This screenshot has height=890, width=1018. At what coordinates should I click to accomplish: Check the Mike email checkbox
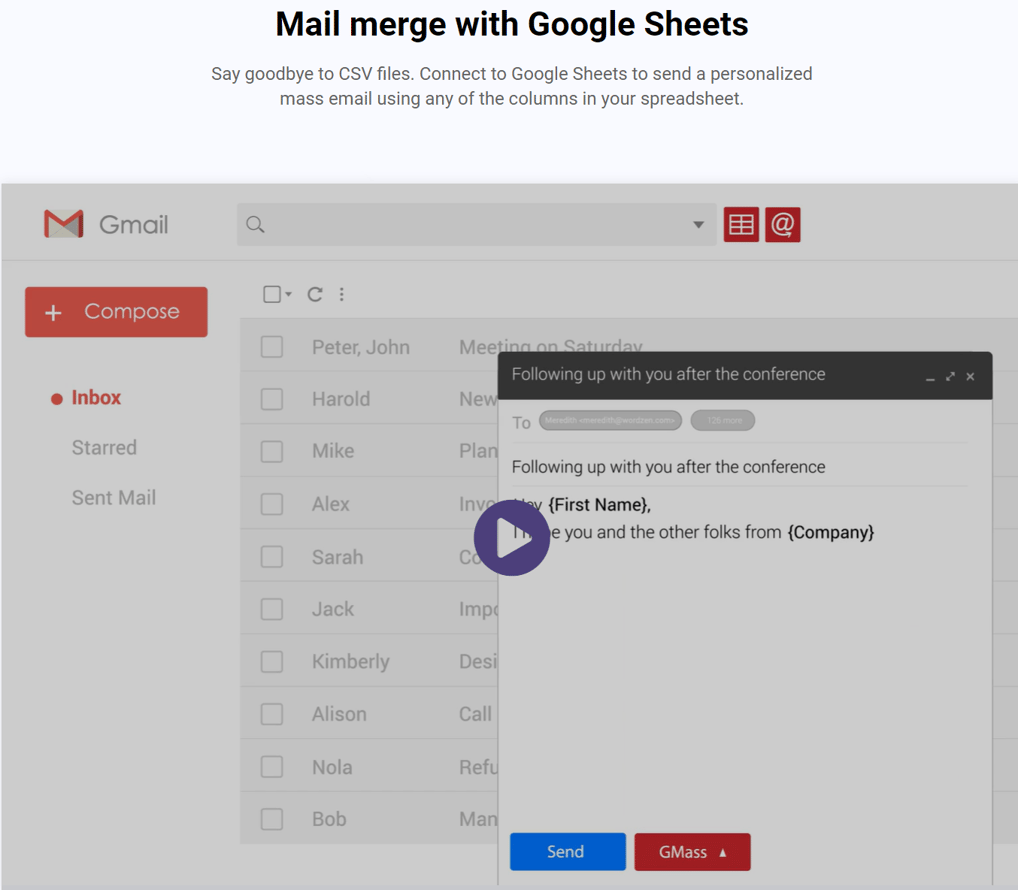pyautogui.click(x=272, y=451)
